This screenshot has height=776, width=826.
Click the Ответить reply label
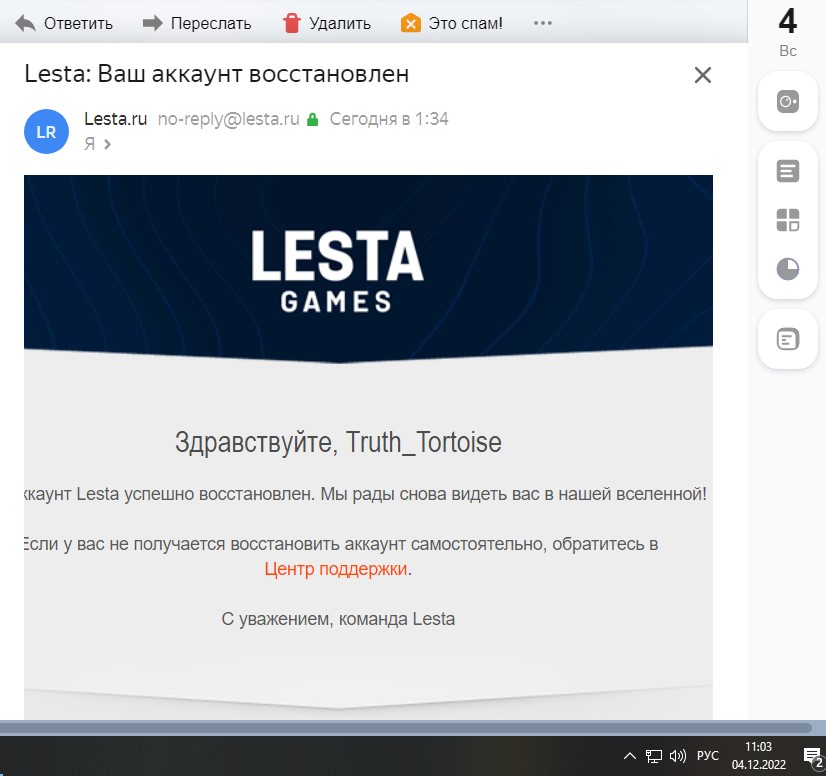click(x=78, y=23)
